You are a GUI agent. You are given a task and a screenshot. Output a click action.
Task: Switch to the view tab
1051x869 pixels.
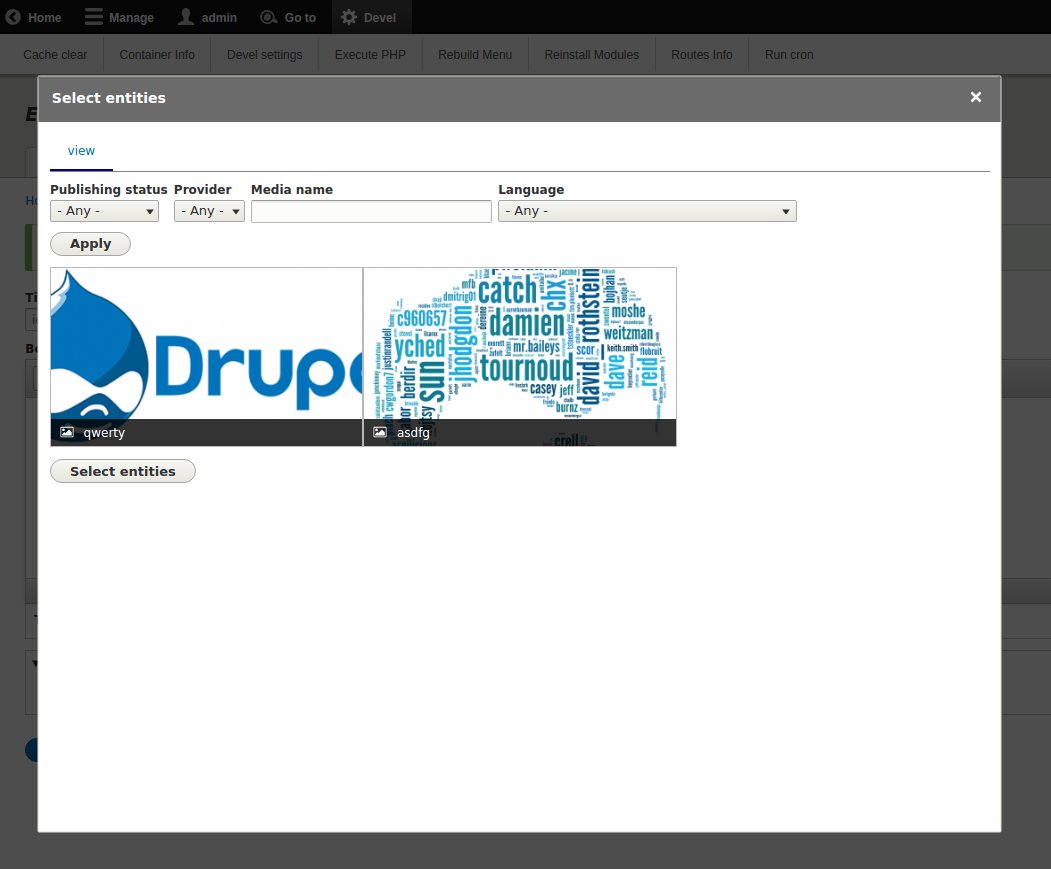click(x=81, y=151)
